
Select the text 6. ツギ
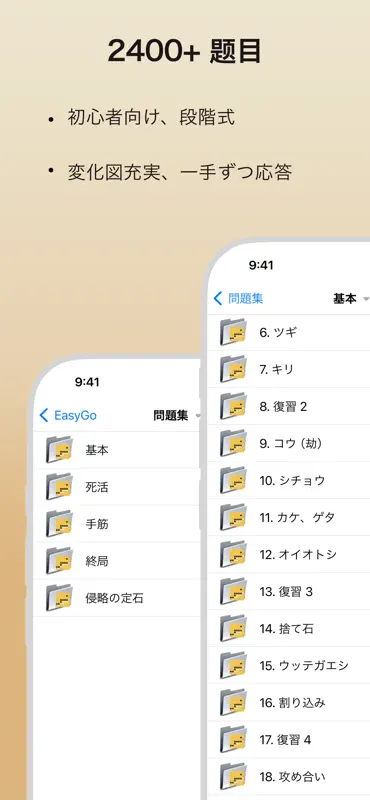coord(278,333)
